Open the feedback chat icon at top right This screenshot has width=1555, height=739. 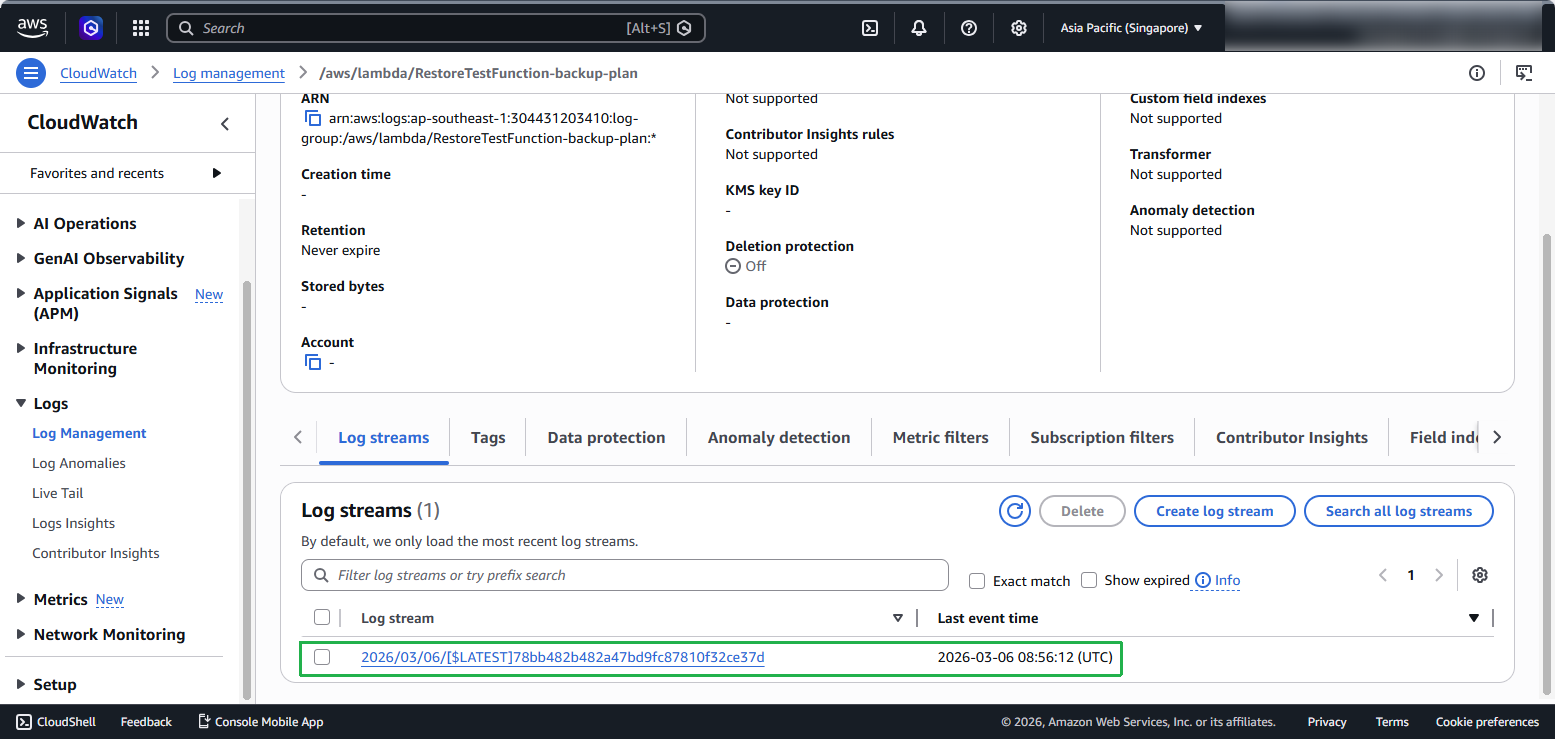1524,73
